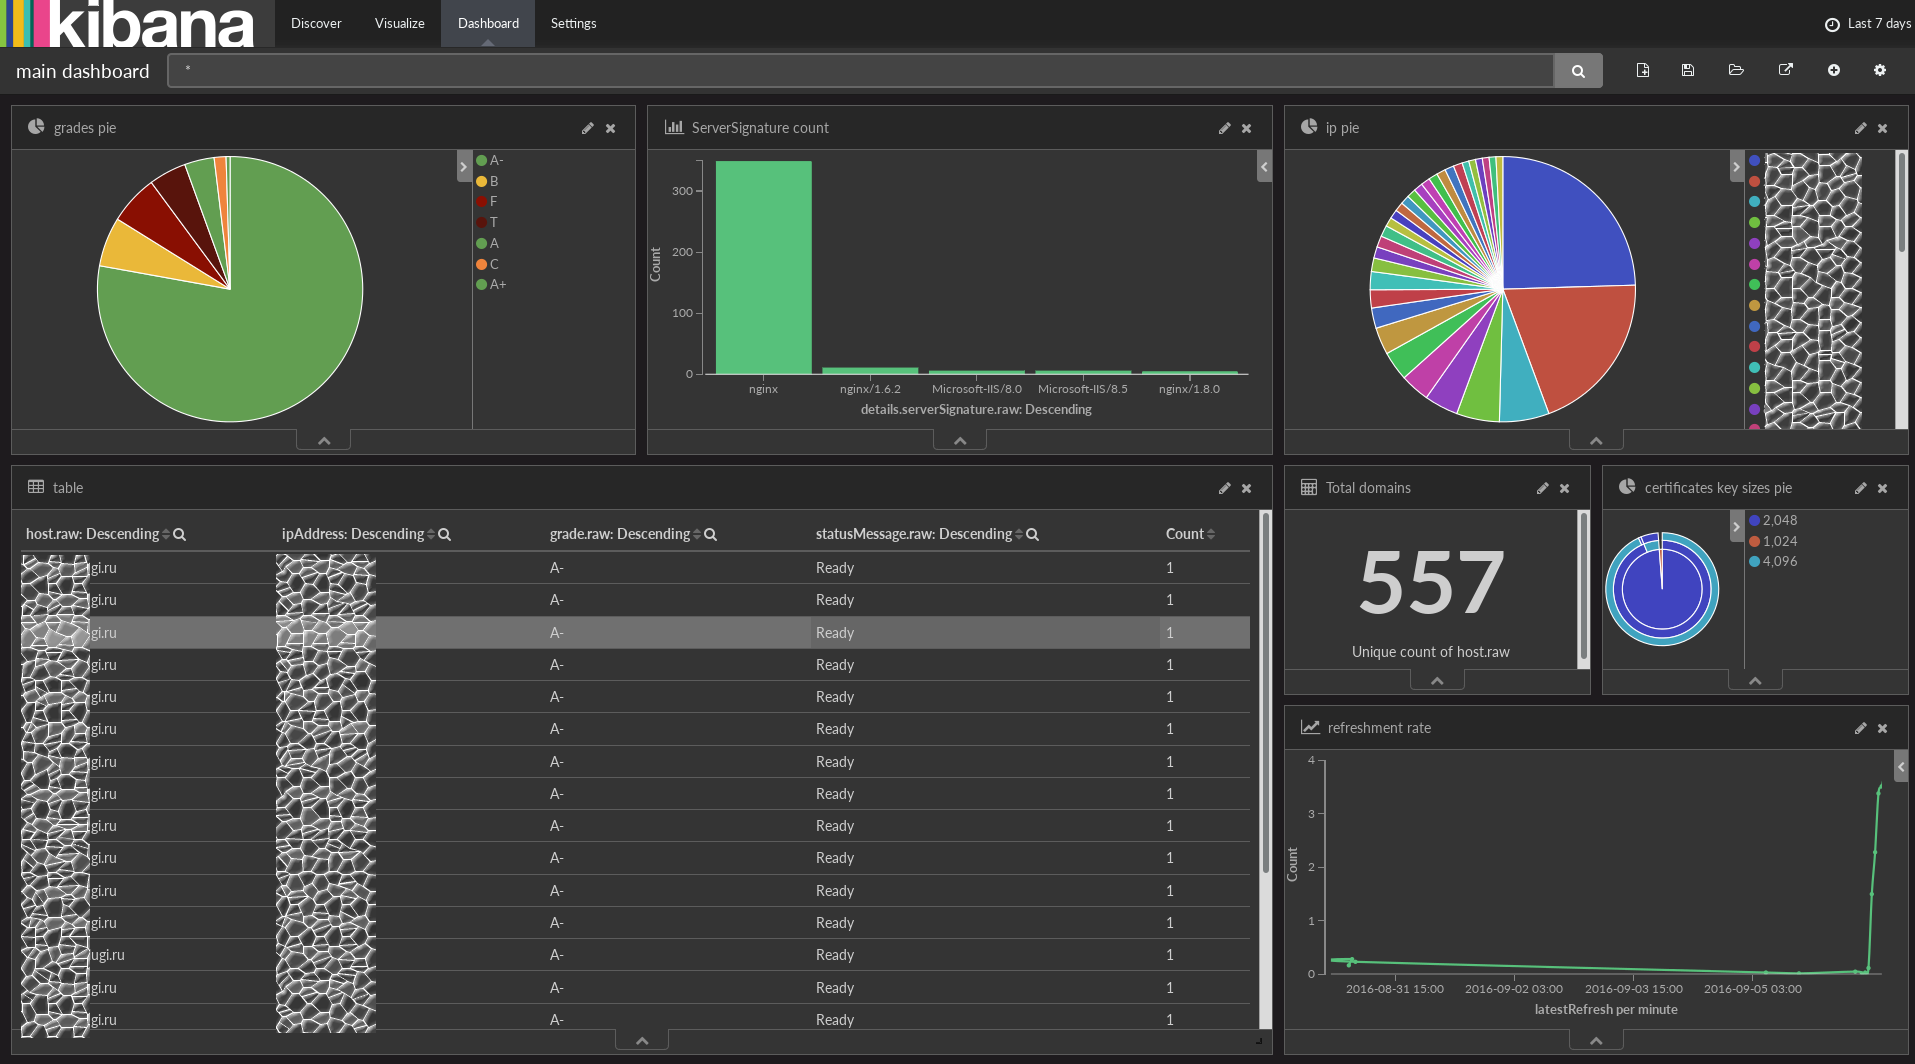Click the ip pie legend scrollbar
Viewport: 1915px width, 1064px height.
[x=1902, y=203]
